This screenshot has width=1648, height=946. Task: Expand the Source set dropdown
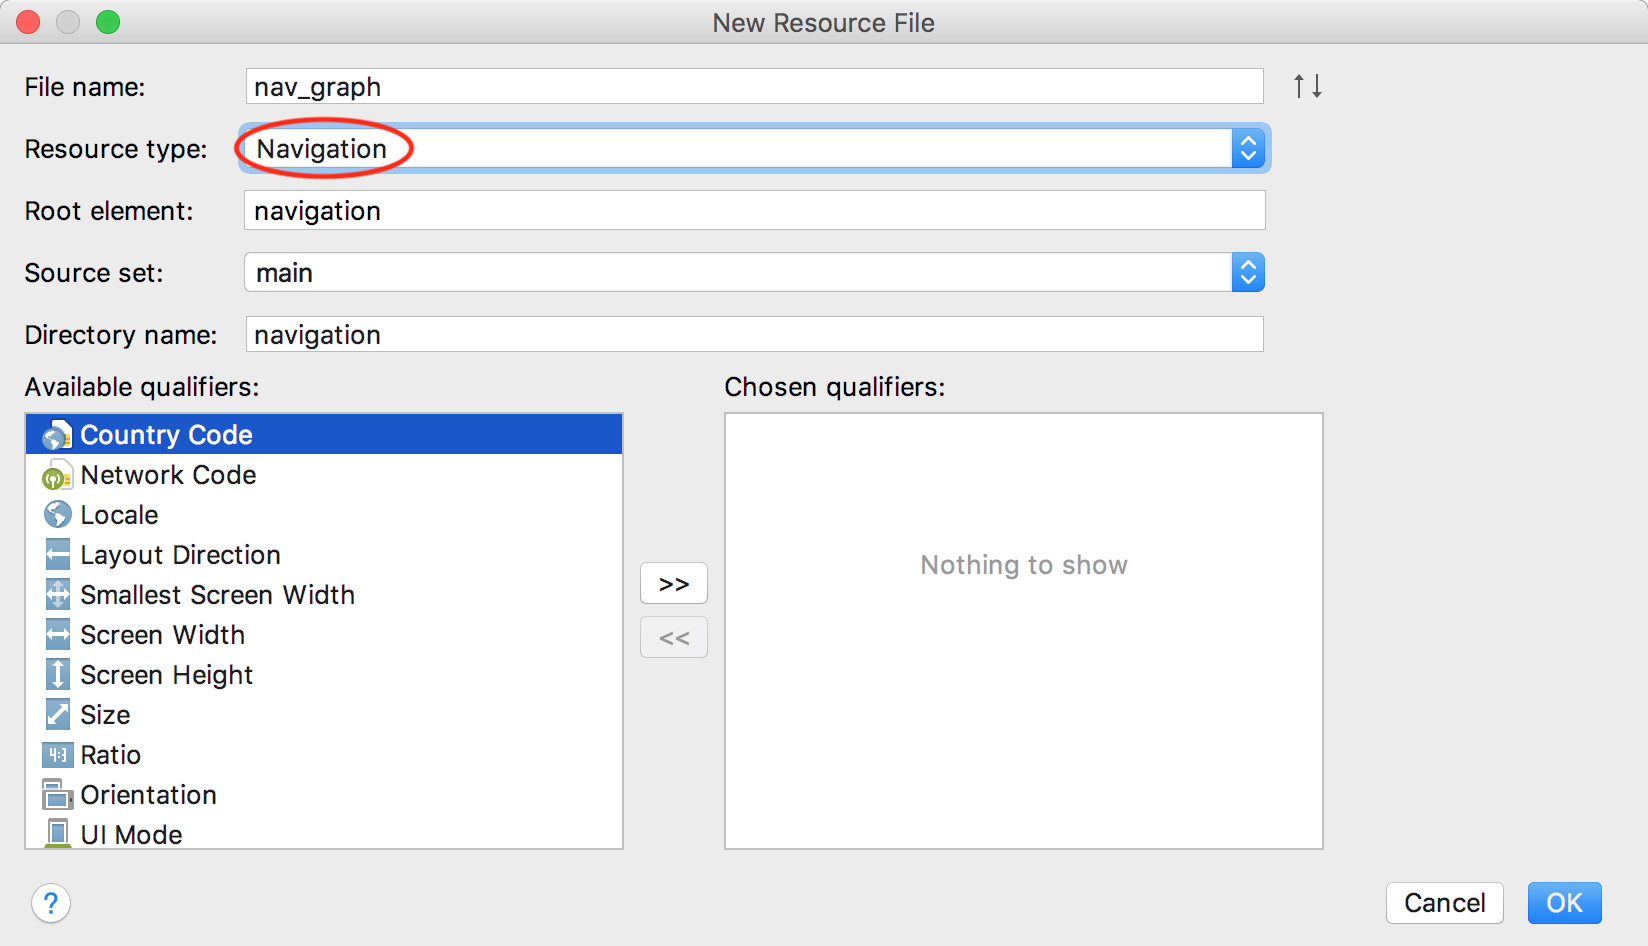tap(1247, 273)
